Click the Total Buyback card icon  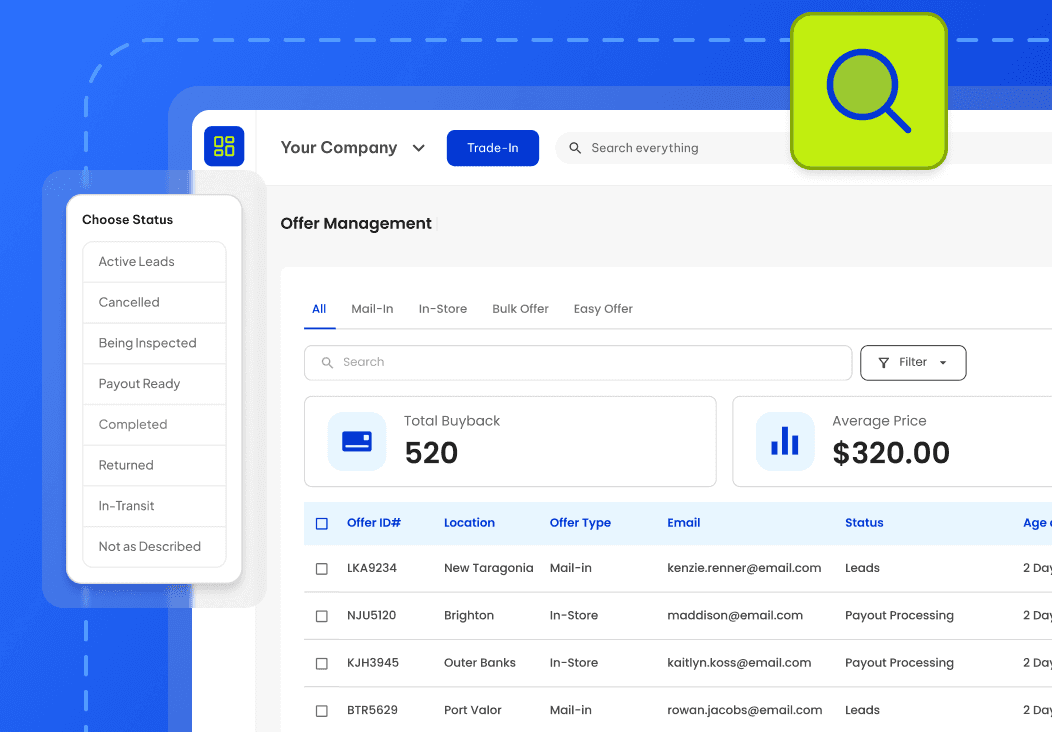[x=357, y=441]
